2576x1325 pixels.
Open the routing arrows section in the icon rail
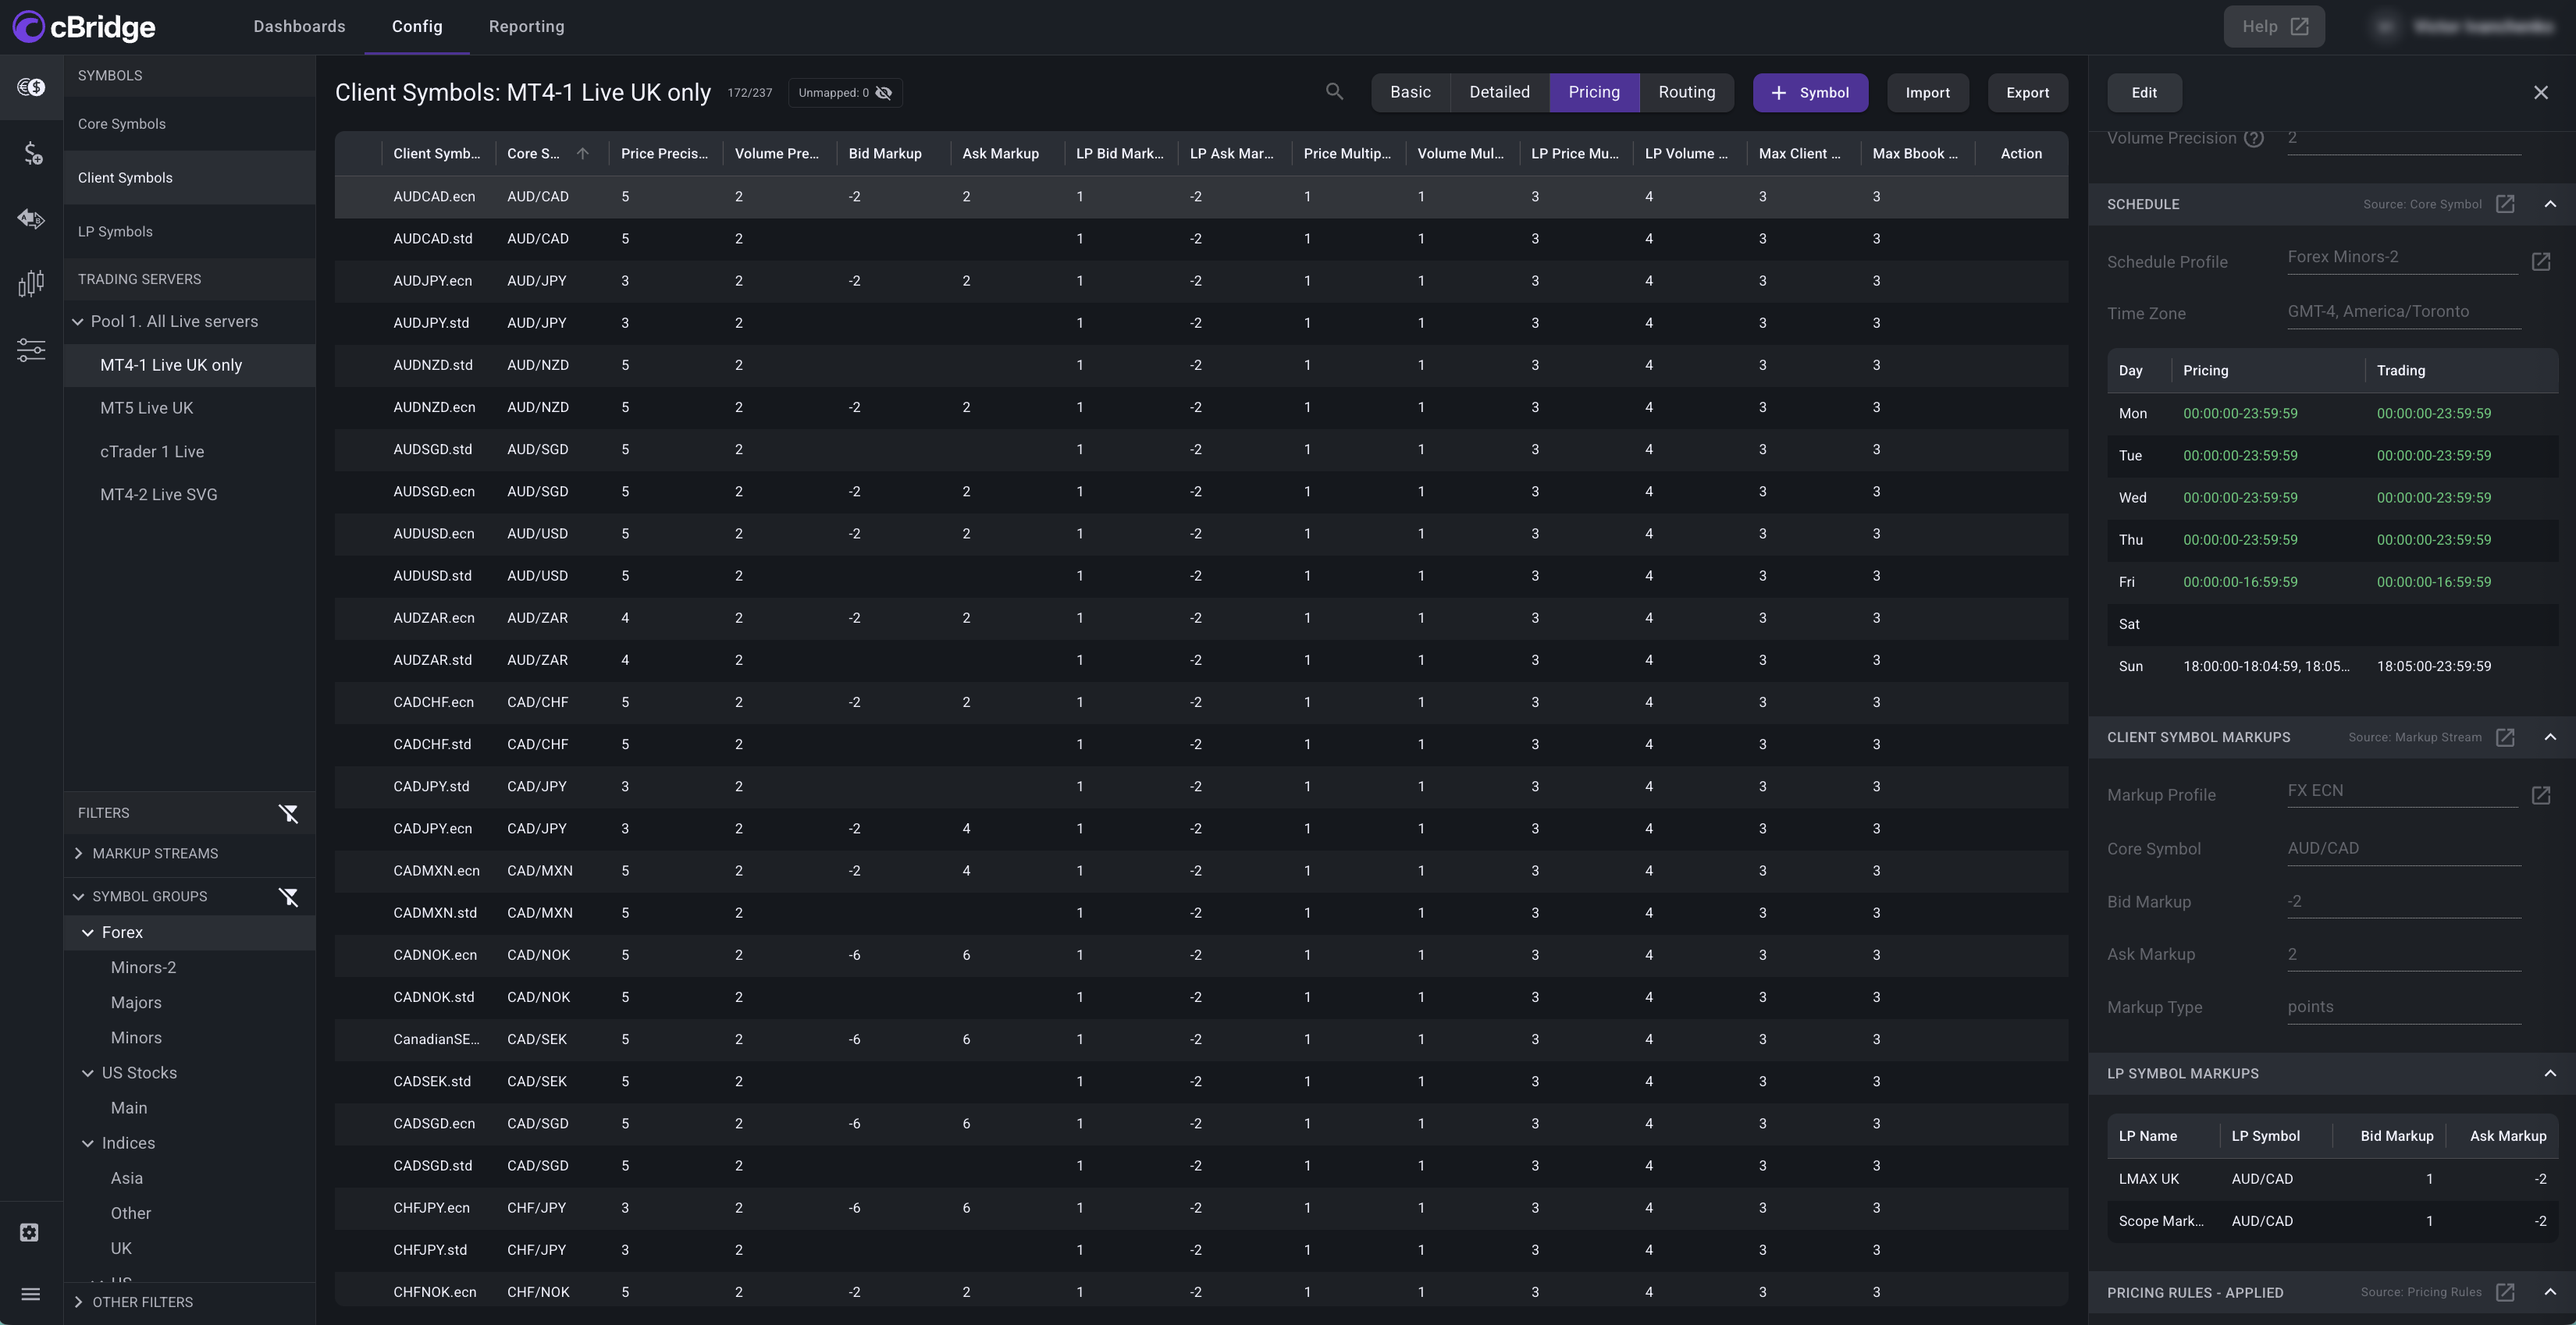pos(31,219)
